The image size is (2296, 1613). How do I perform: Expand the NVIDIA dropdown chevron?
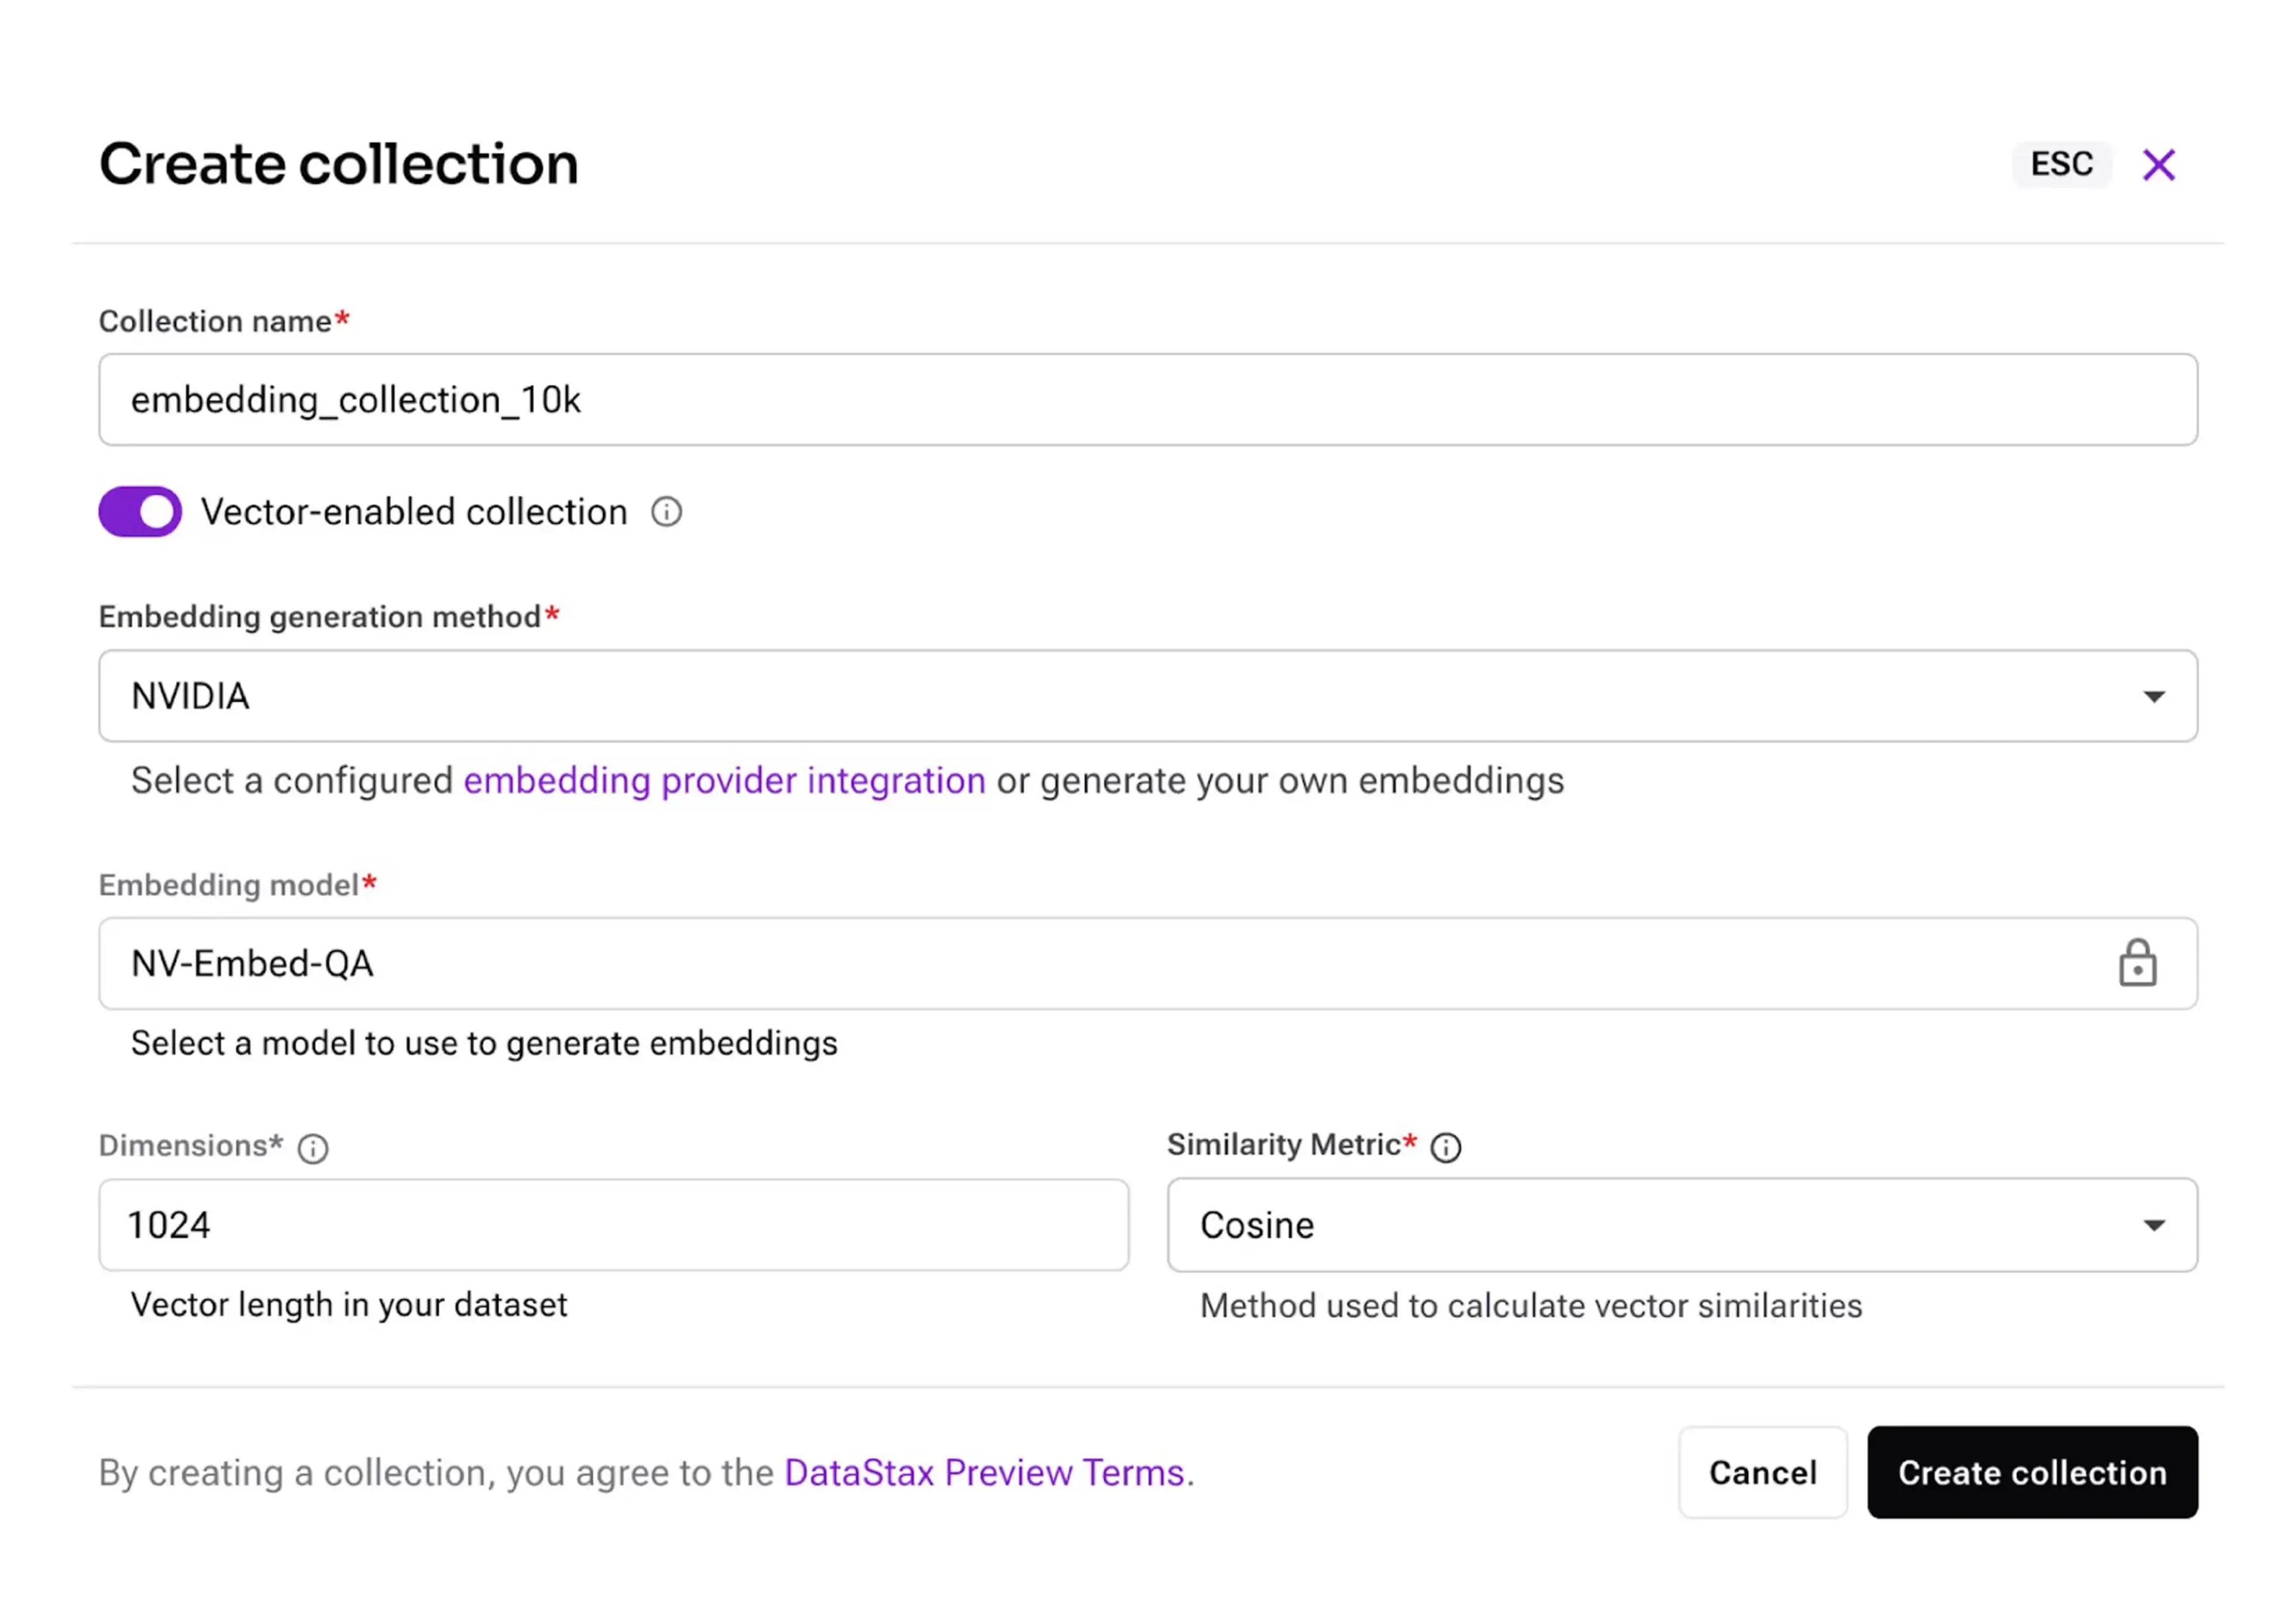click(2154, 696)
